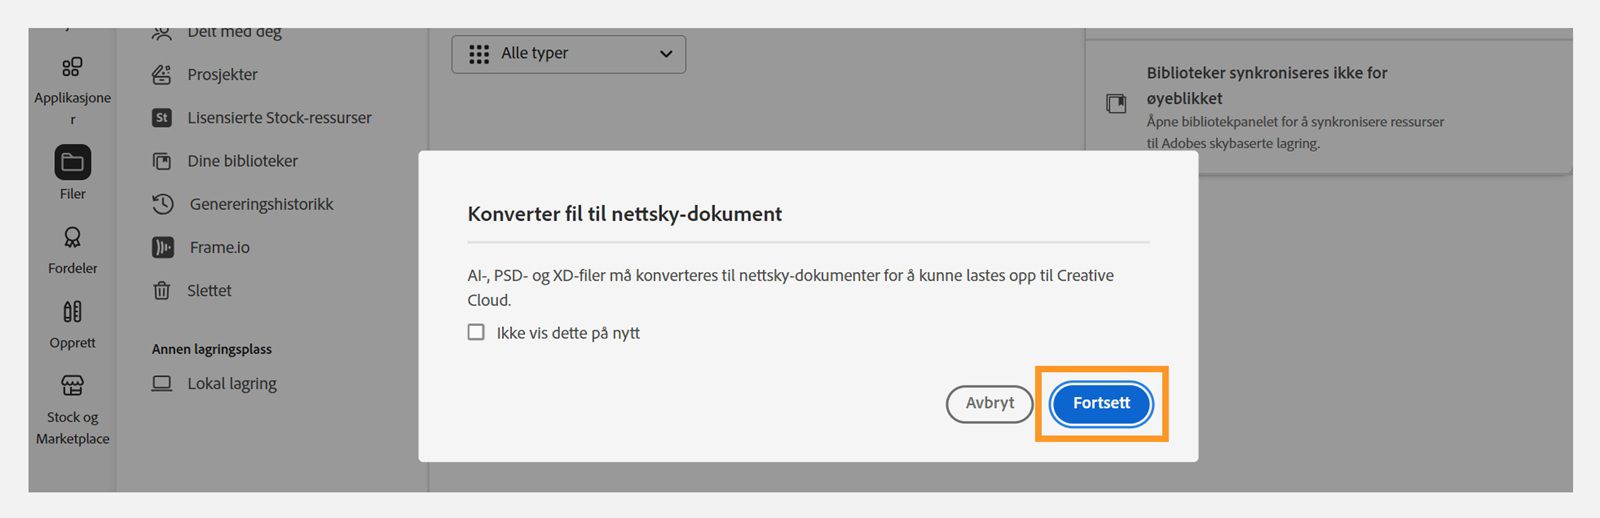Click the Slettet trash icon

161,290
